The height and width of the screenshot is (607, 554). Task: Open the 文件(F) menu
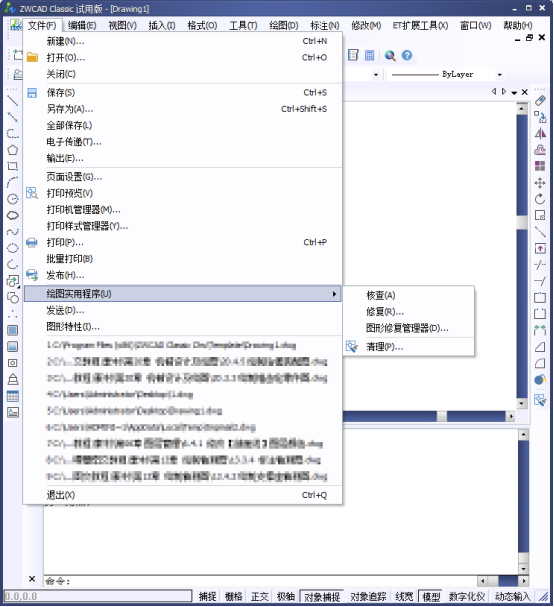coord(42,26)
